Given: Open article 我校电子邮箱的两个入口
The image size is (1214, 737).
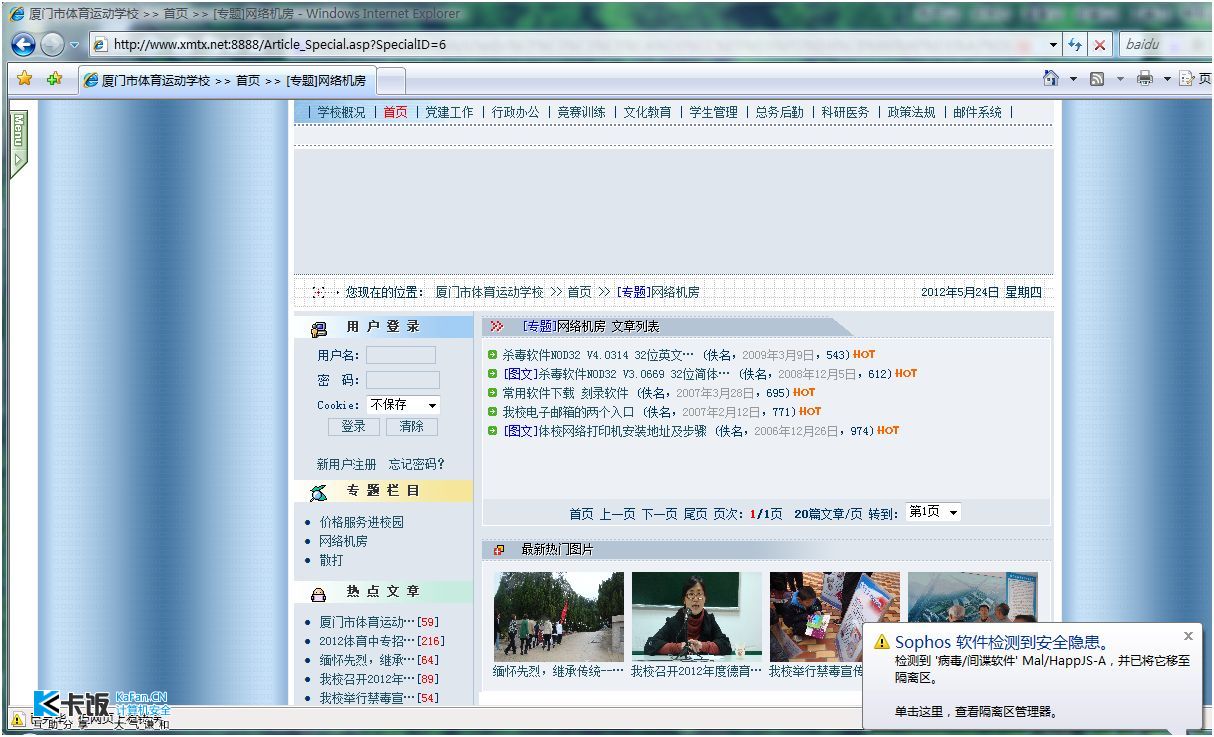Looking at the screenshot, I should coord(568,412).
